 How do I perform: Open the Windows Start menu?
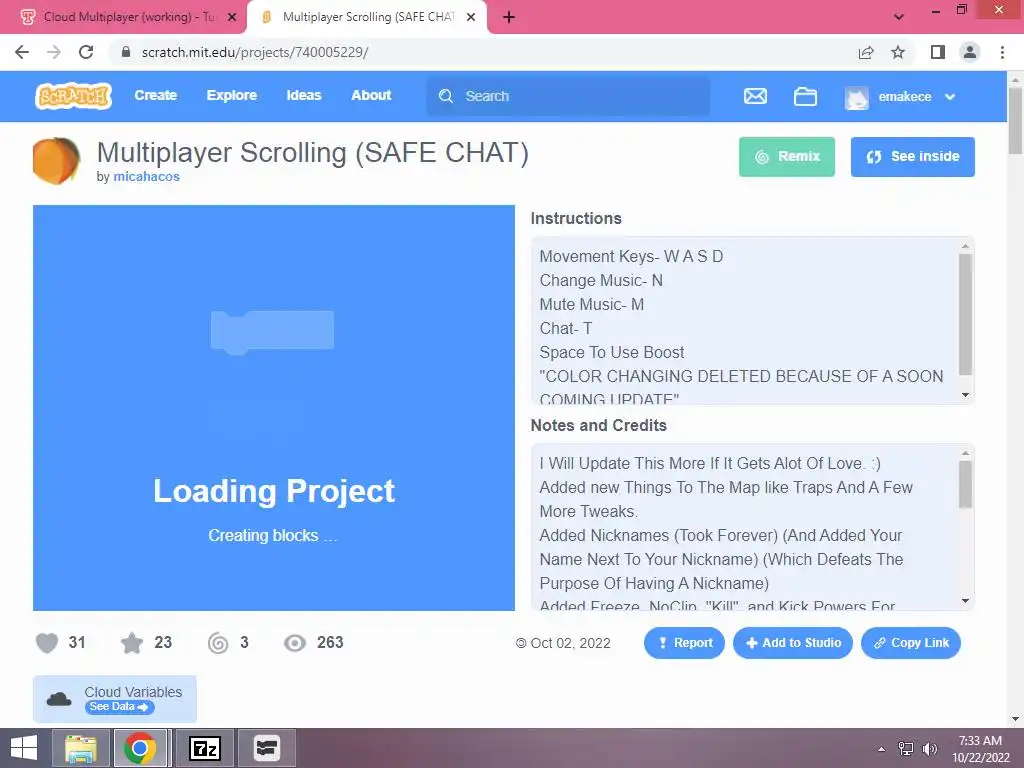(x=24, y=748)
